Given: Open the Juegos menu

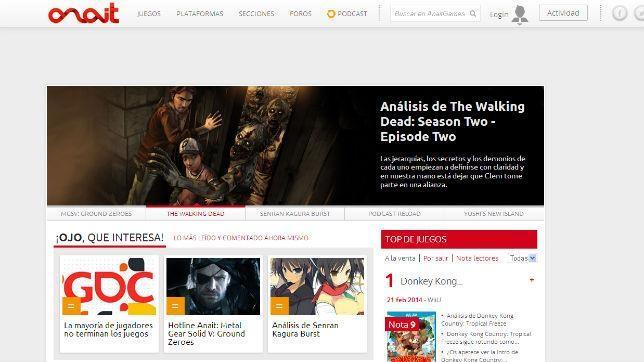Looking at the screenshot, I should [149, 14].
